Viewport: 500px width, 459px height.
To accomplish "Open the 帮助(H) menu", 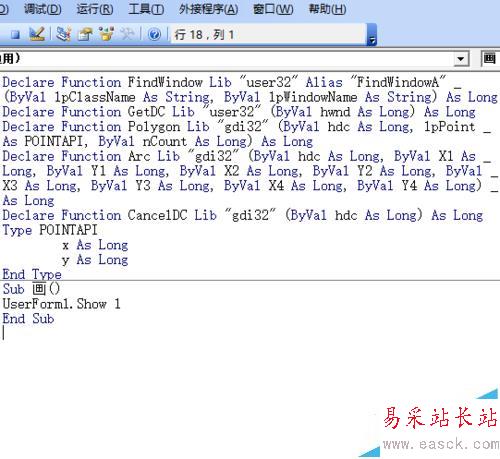I will (327, 9).
